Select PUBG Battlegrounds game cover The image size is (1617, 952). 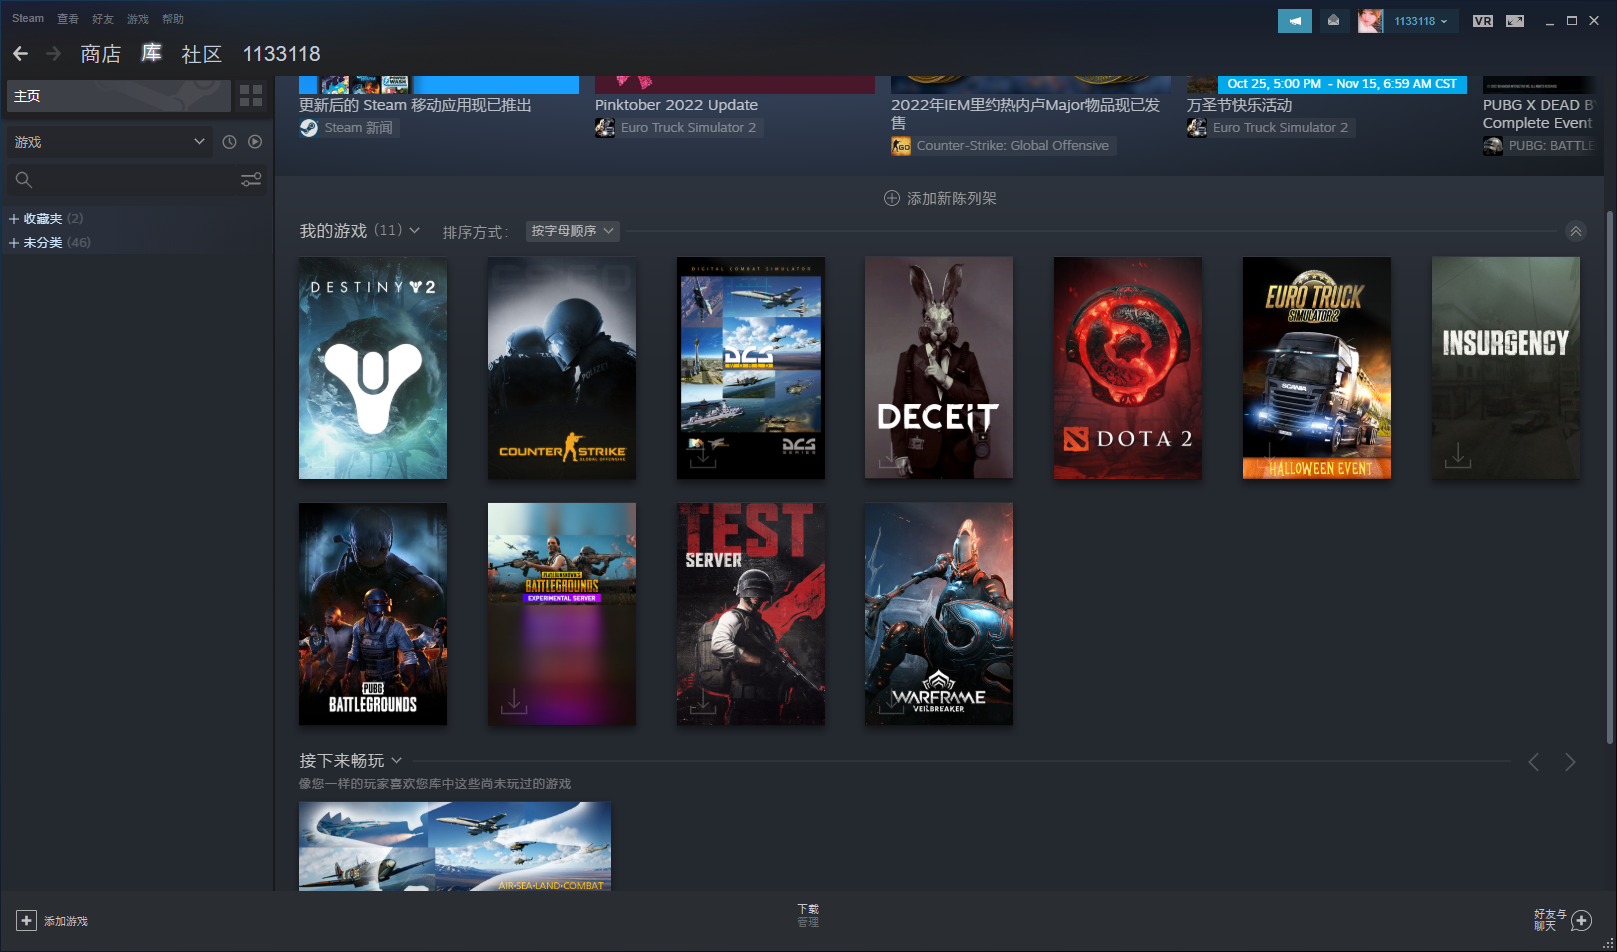click(373, 614)
